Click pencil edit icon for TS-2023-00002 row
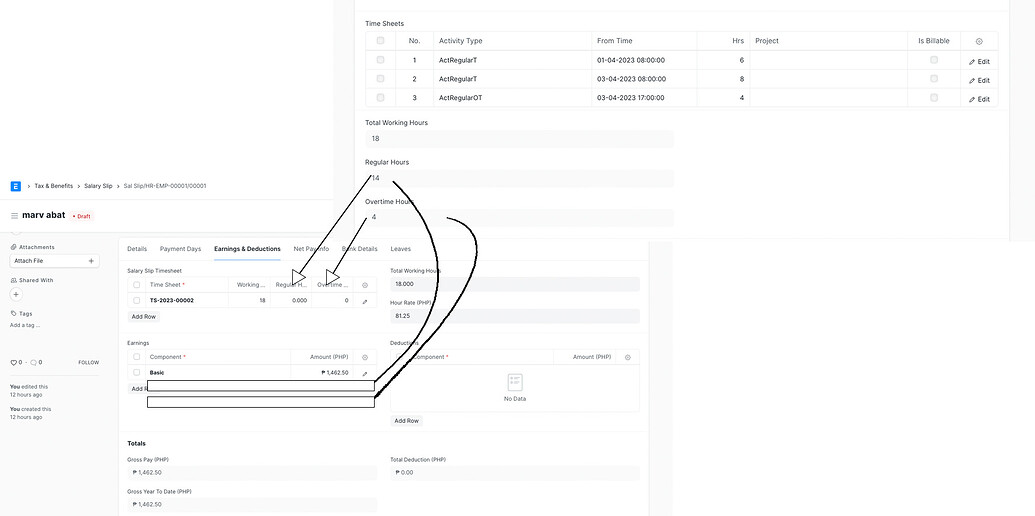Viewport: 1035px width, 516px height. click(x=365, y=301)
